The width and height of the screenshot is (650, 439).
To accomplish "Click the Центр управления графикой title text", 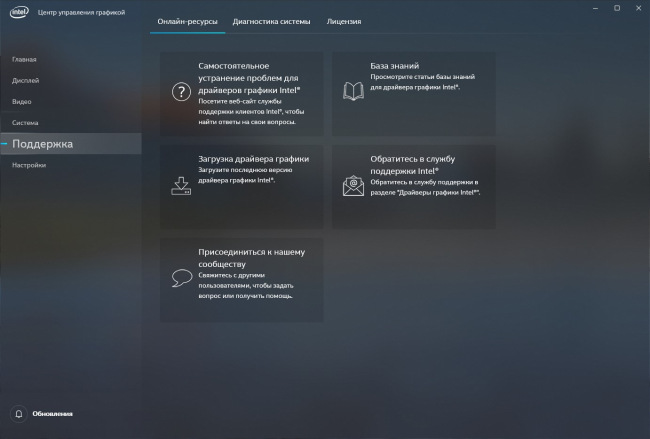I will [x=81, y=12].
